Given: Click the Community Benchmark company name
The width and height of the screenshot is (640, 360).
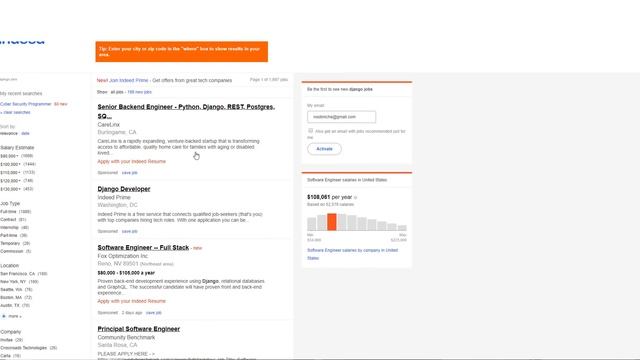Looking at the screenshot, I should (126, 338).
